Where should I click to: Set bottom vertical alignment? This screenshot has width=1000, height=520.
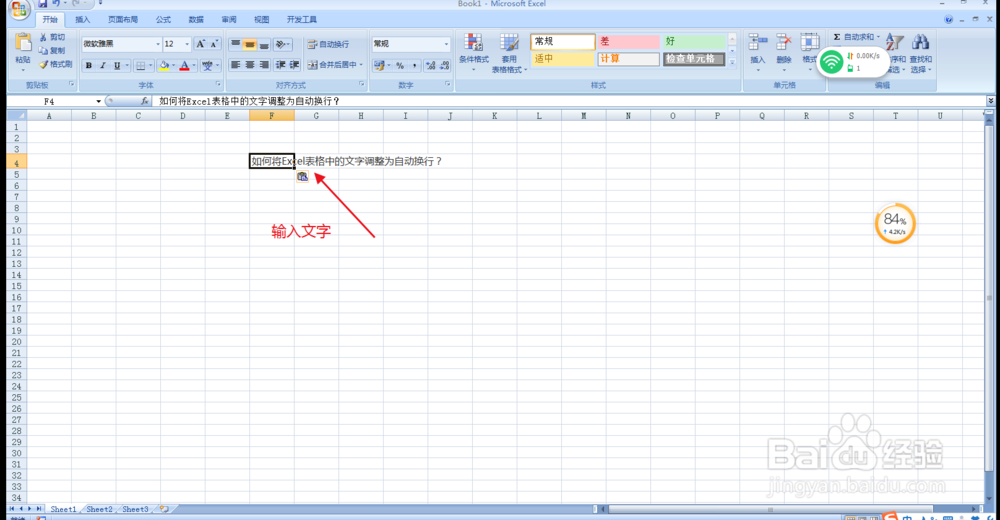263,44
